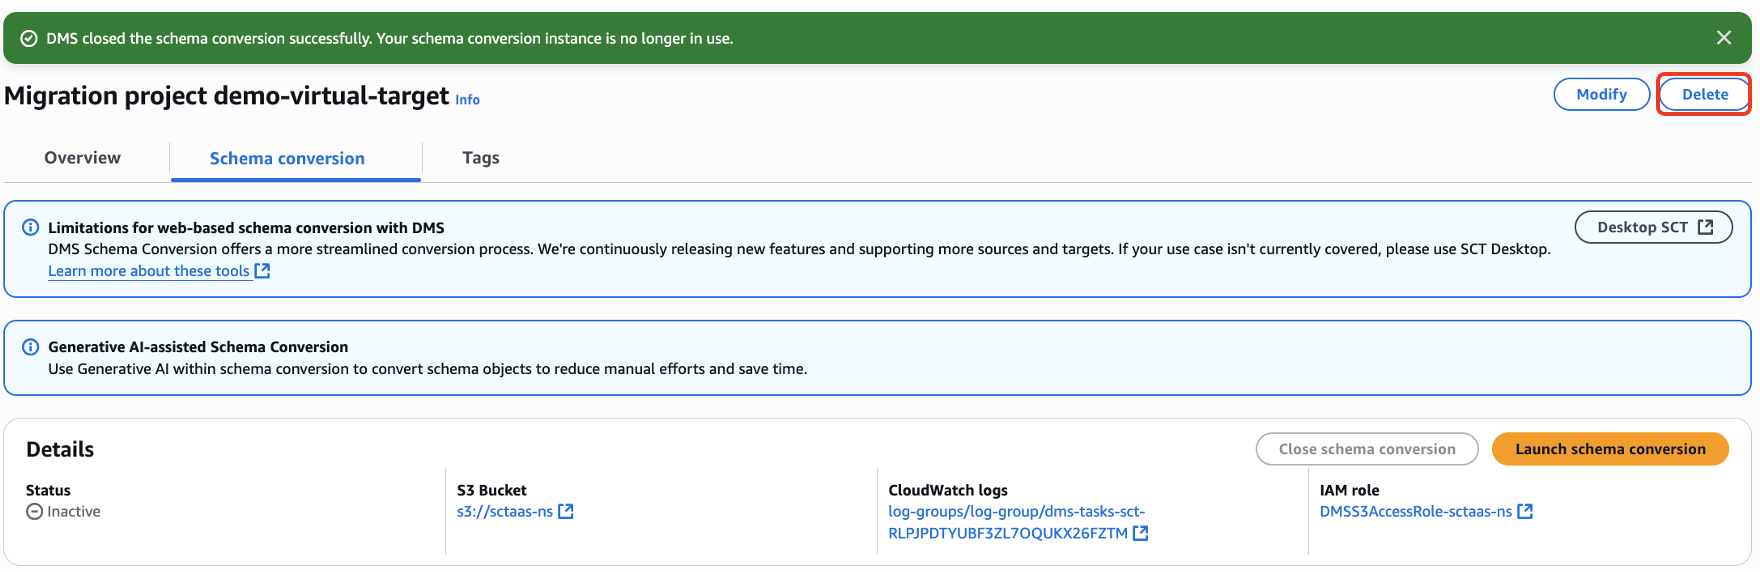Open the Info link beside project title
This screenshot has width=1760, height=572.
[x=467, y=100]
